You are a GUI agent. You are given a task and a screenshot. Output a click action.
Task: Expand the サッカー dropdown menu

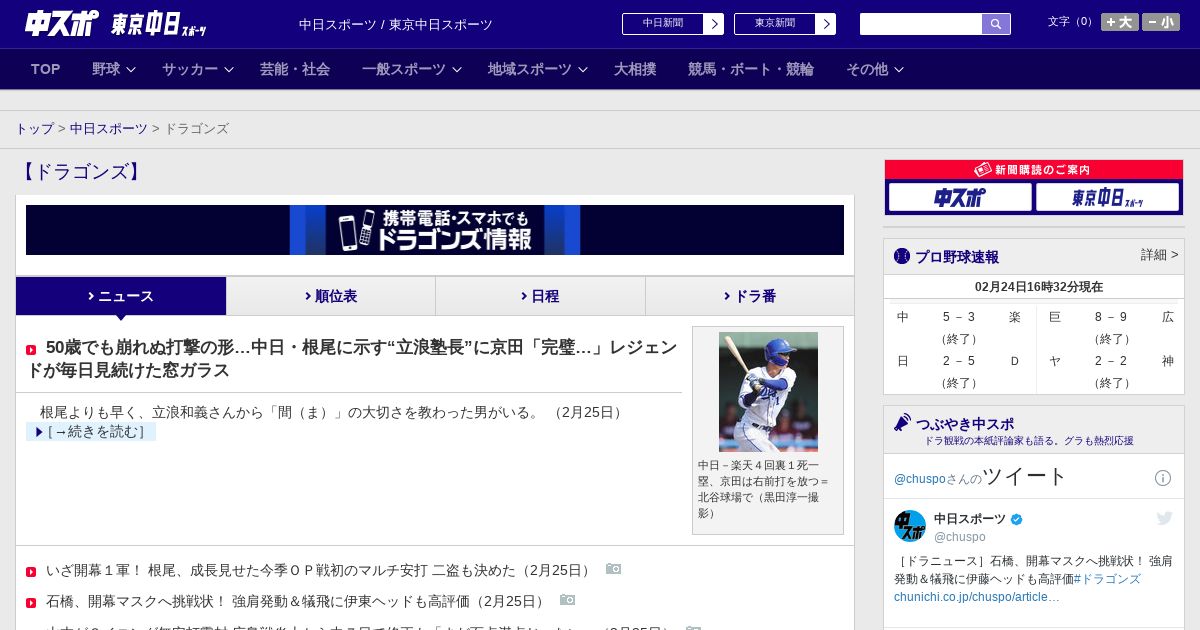tap(198, 69)
